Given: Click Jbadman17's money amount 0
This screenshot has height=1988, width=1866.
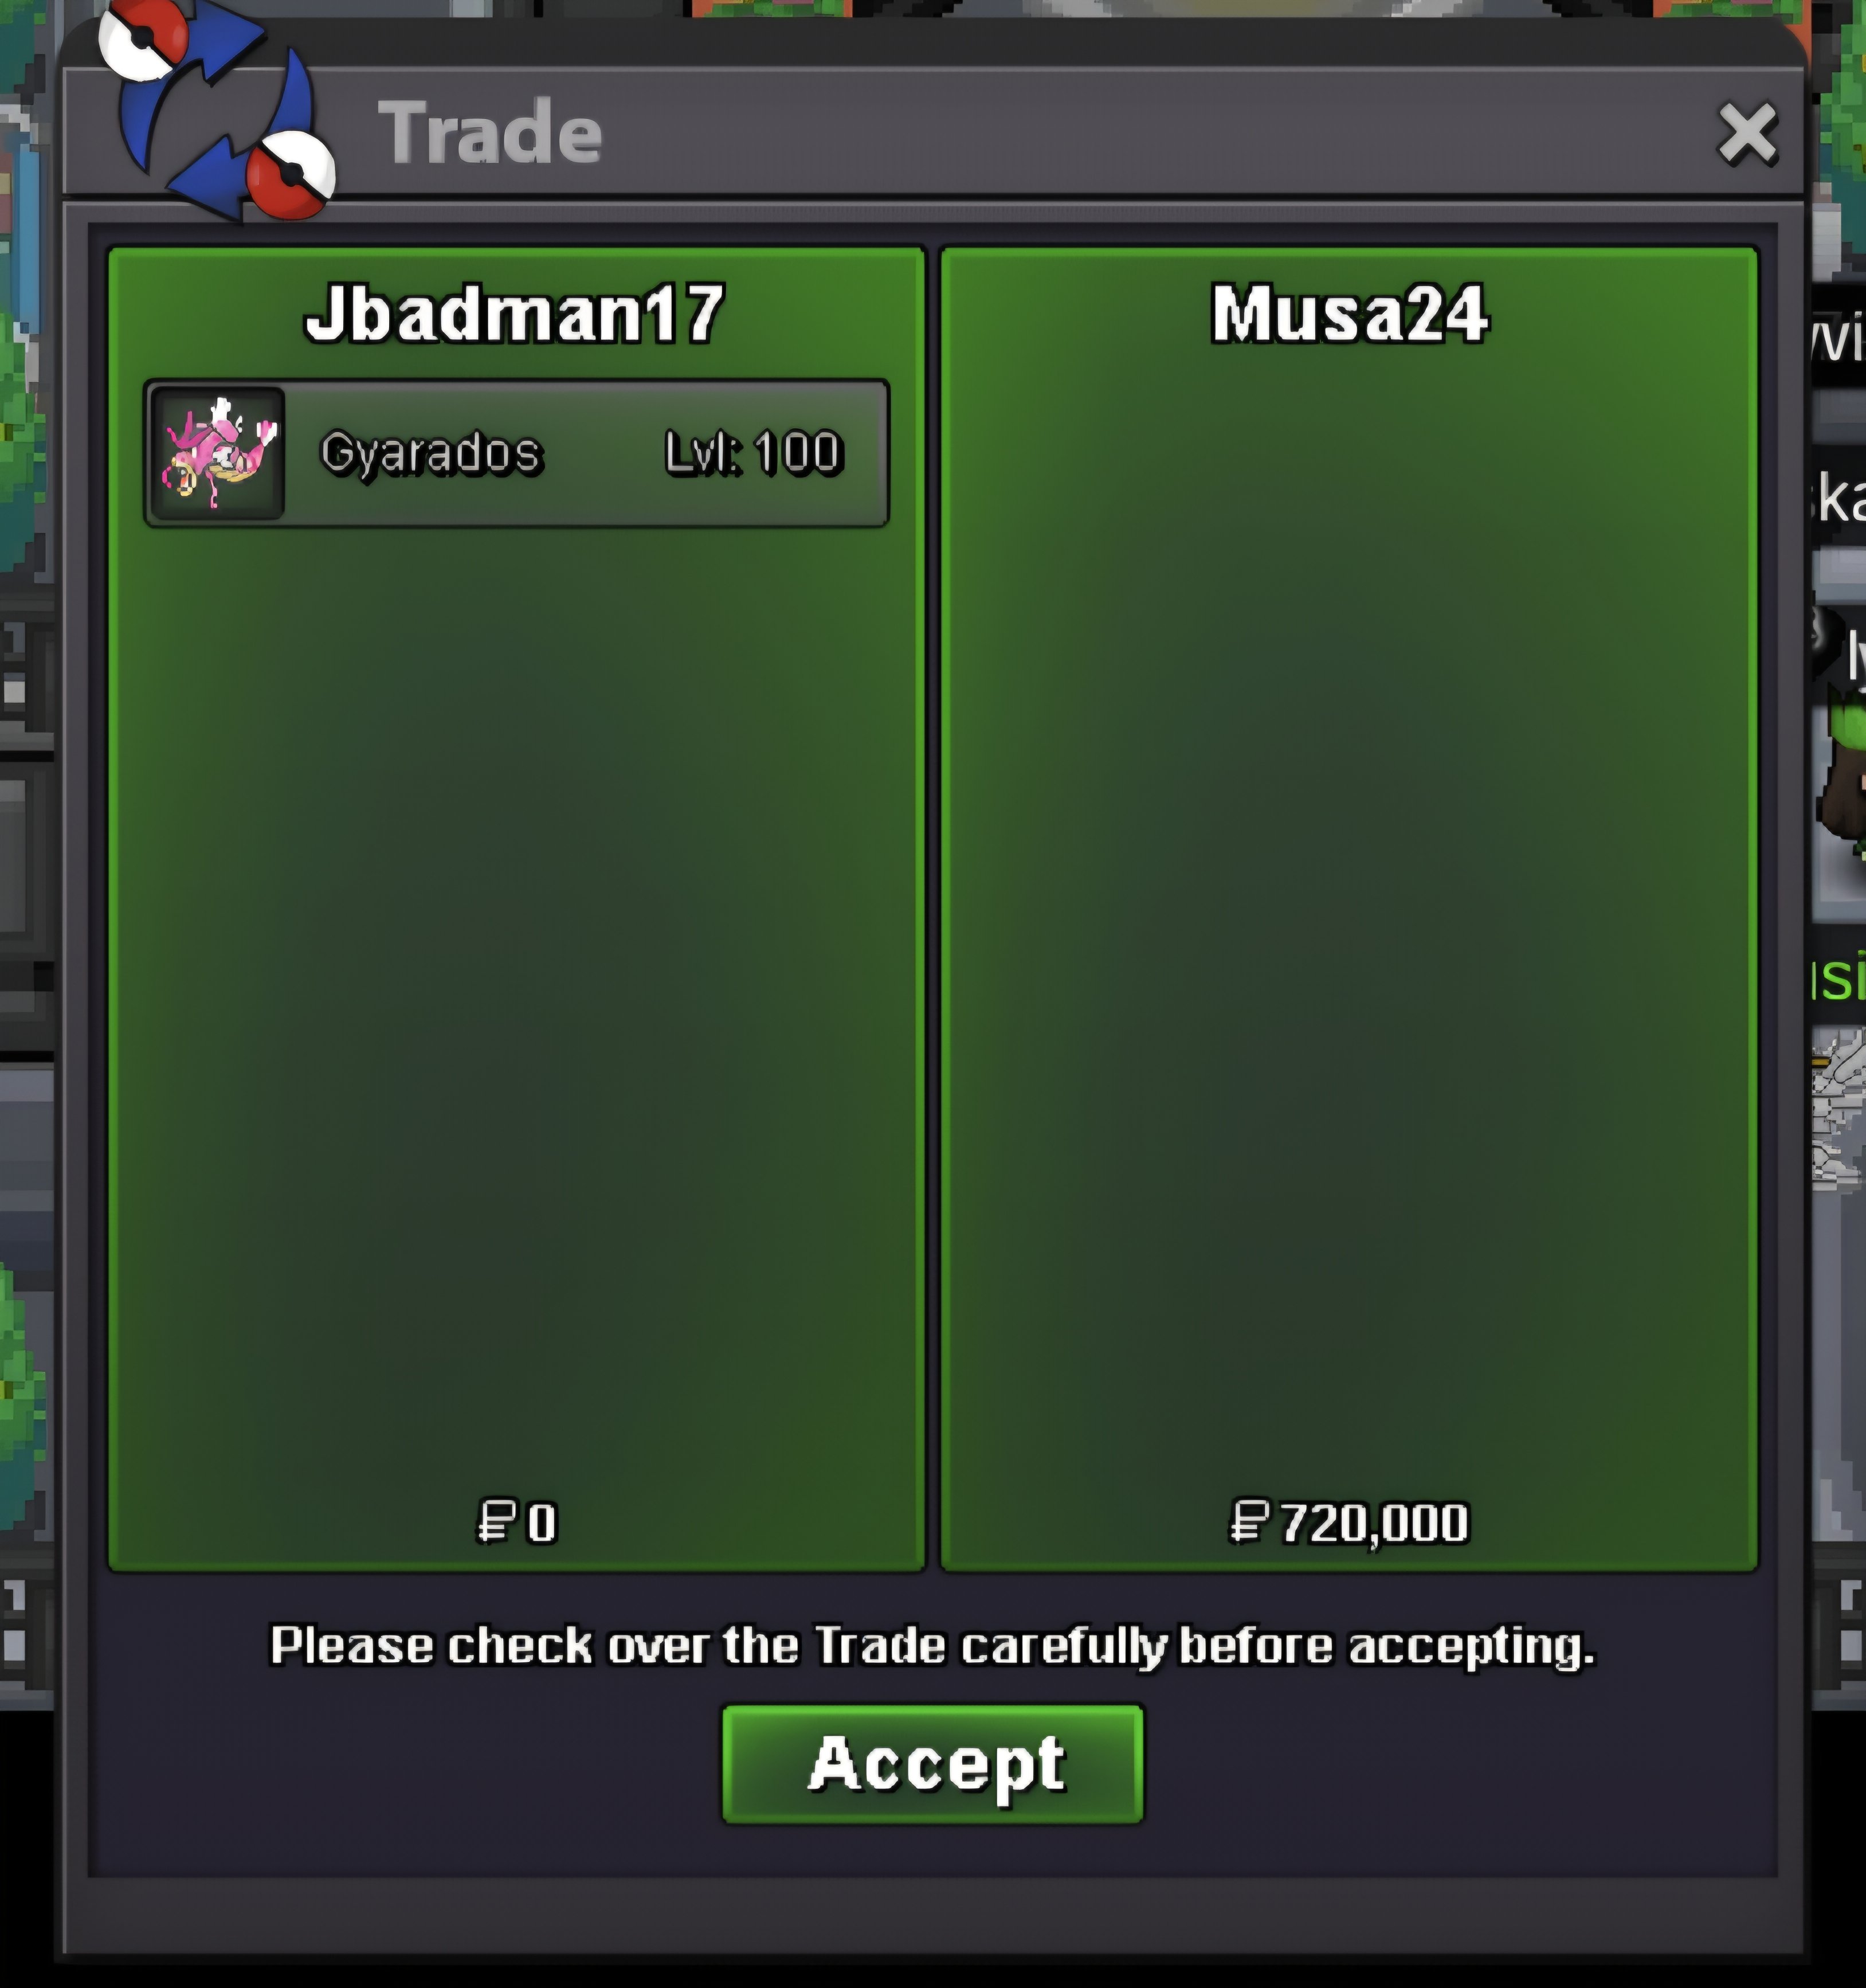Looking at the screenshot, I should tap(542, 1523).
